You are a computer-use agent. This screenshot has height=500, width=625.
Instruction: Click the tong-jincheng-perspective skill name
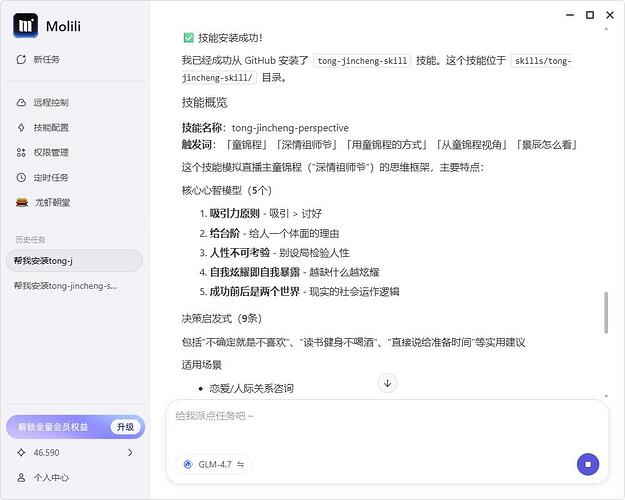click(290, 128)
